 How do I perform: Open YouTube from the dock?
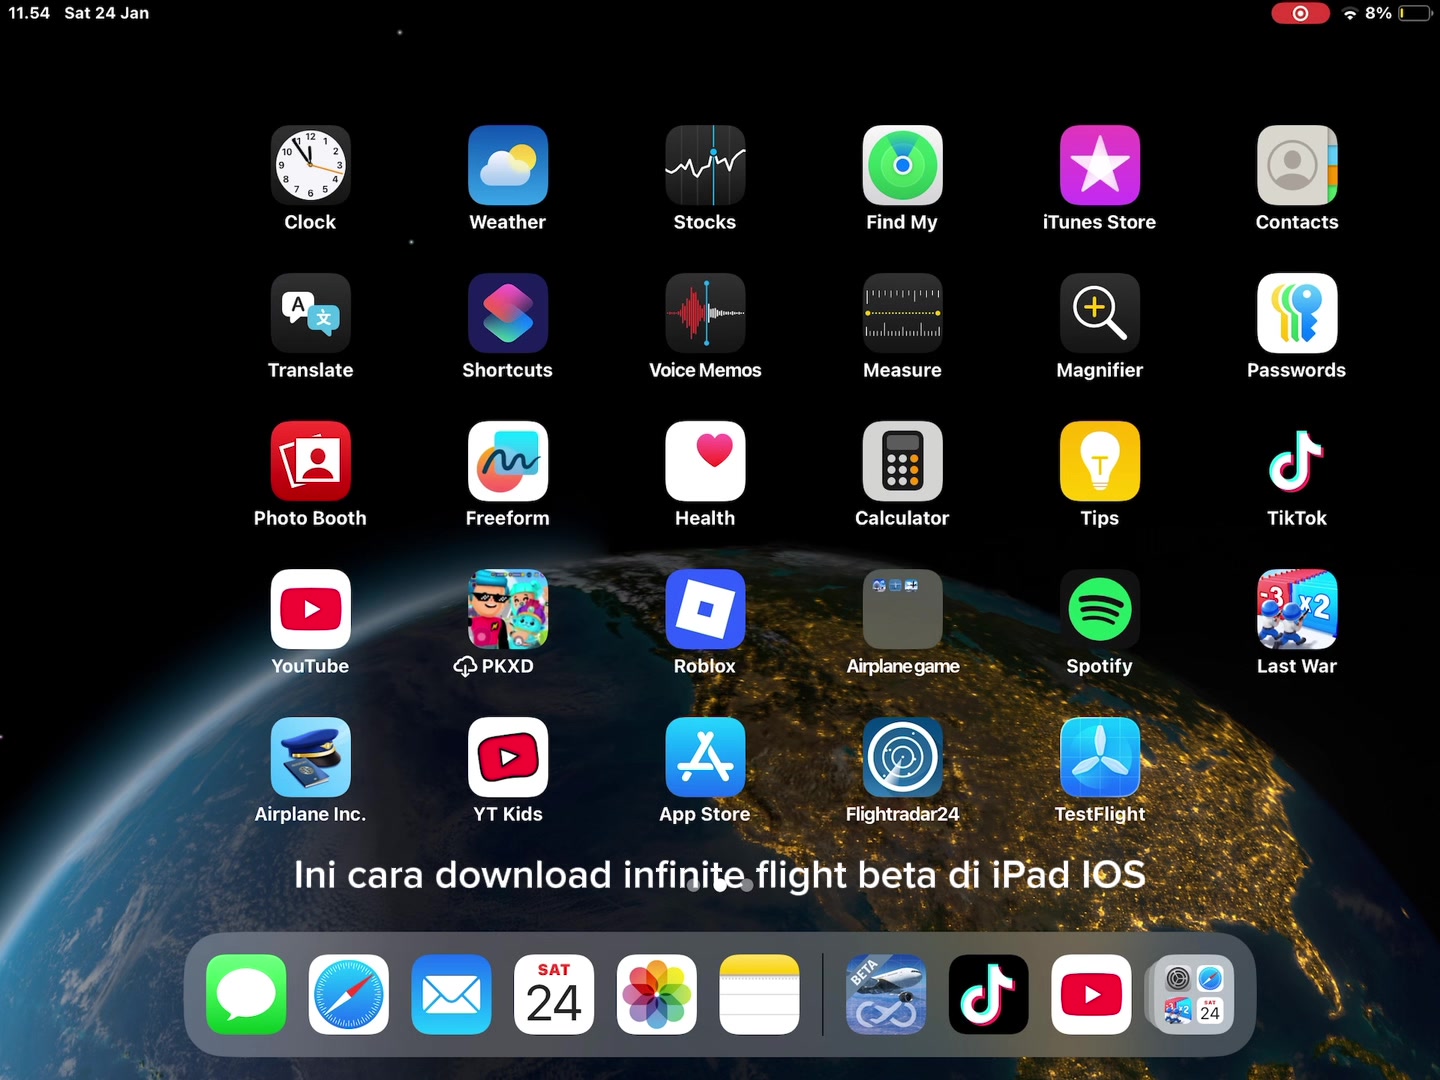point(1091,994)
